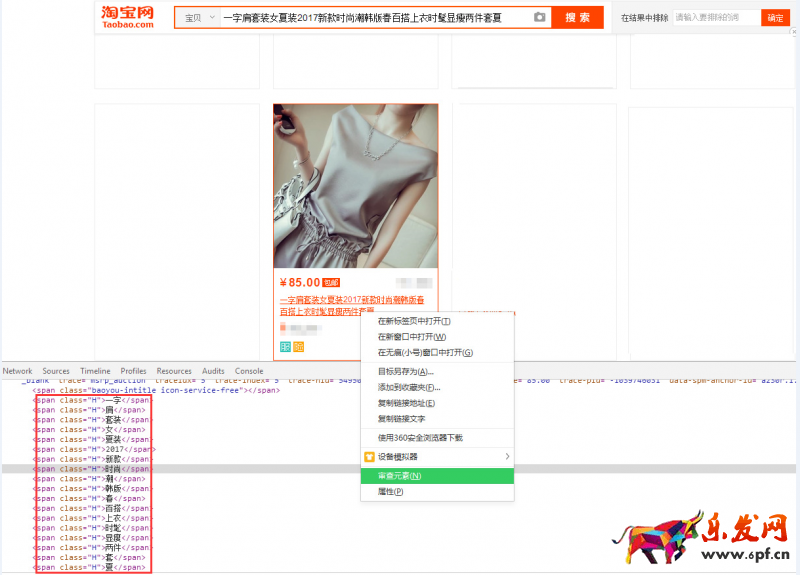This screenshot has width=800, height=575.
Task: Click the 确定 exclude filter button
Action: tap(775, 18)
